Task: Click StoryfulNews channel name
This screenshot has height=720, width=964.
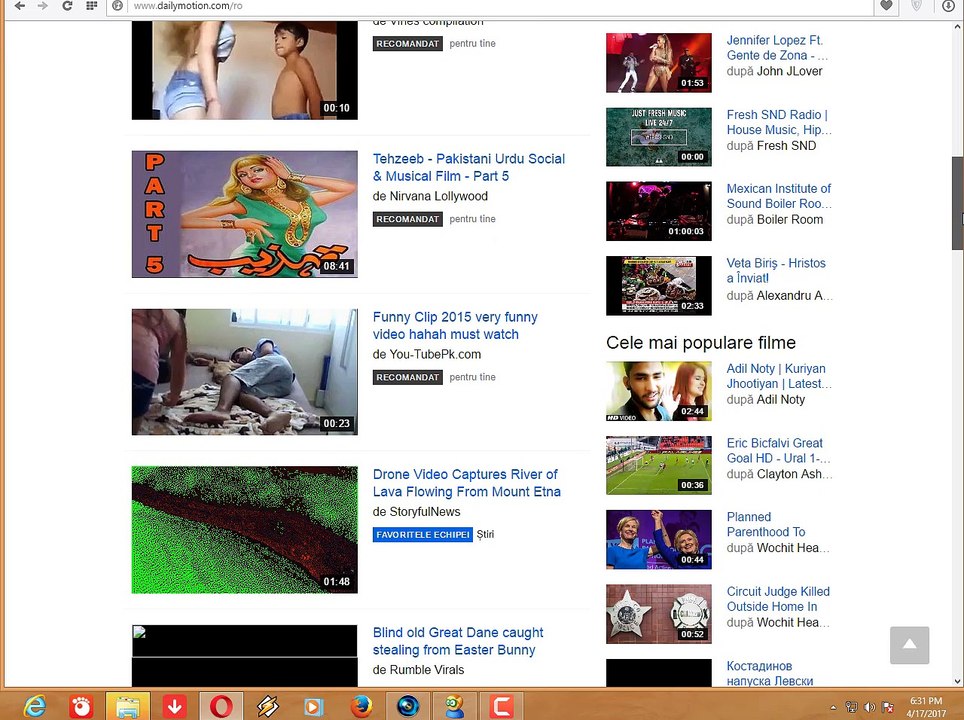Action: pyautogui.click(x=425, y=512)
